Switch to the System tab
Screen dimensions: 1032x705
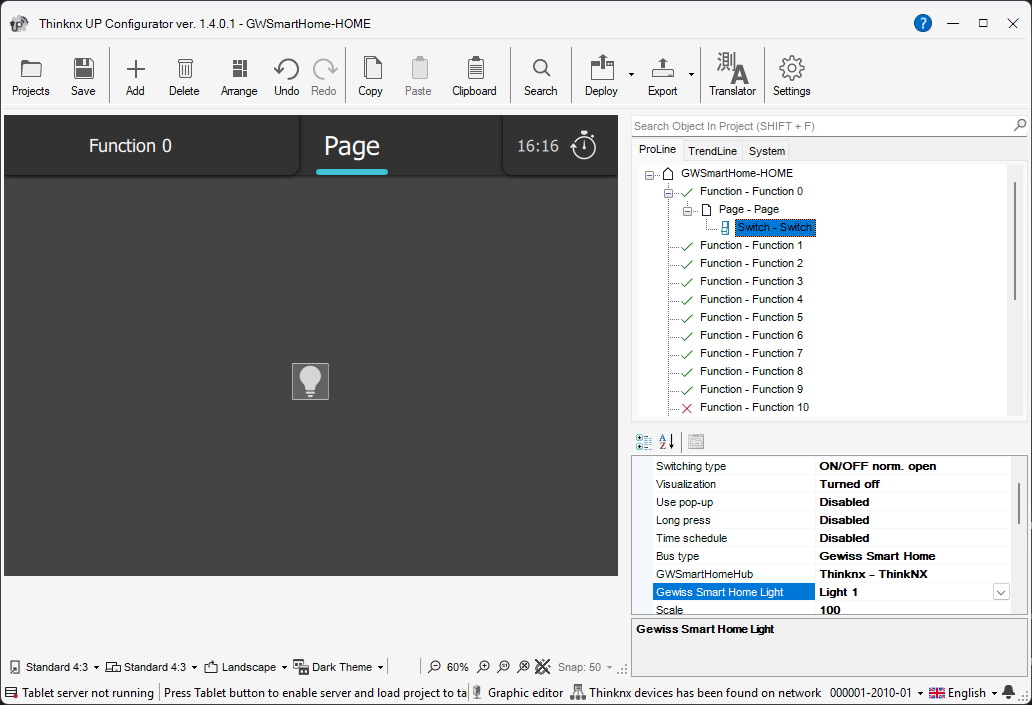click(x=767, y=151)
